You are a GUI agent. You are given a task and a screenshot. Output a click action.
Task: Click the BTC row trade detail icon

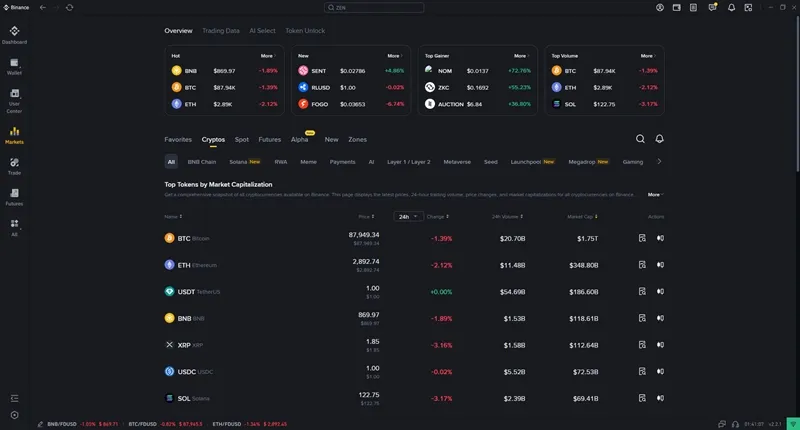(x=642, y=238)
